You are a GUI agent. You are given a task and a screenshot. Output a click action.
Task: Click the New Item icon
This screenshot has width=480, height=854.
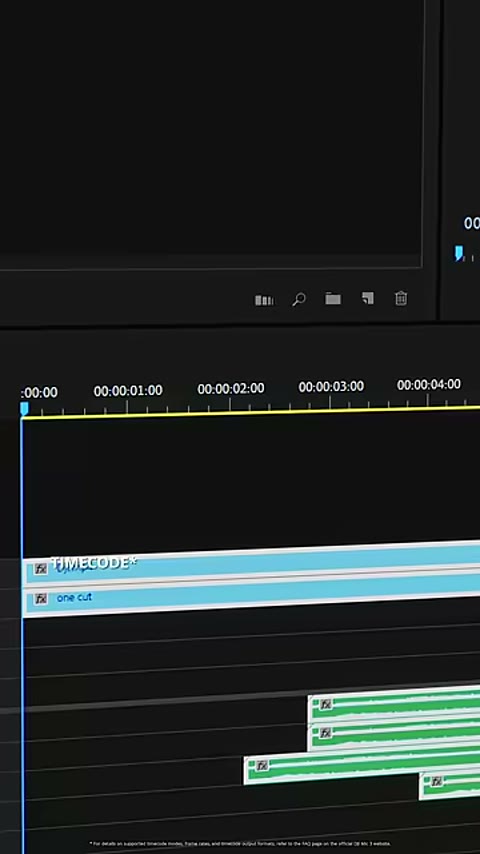point(368,298)
